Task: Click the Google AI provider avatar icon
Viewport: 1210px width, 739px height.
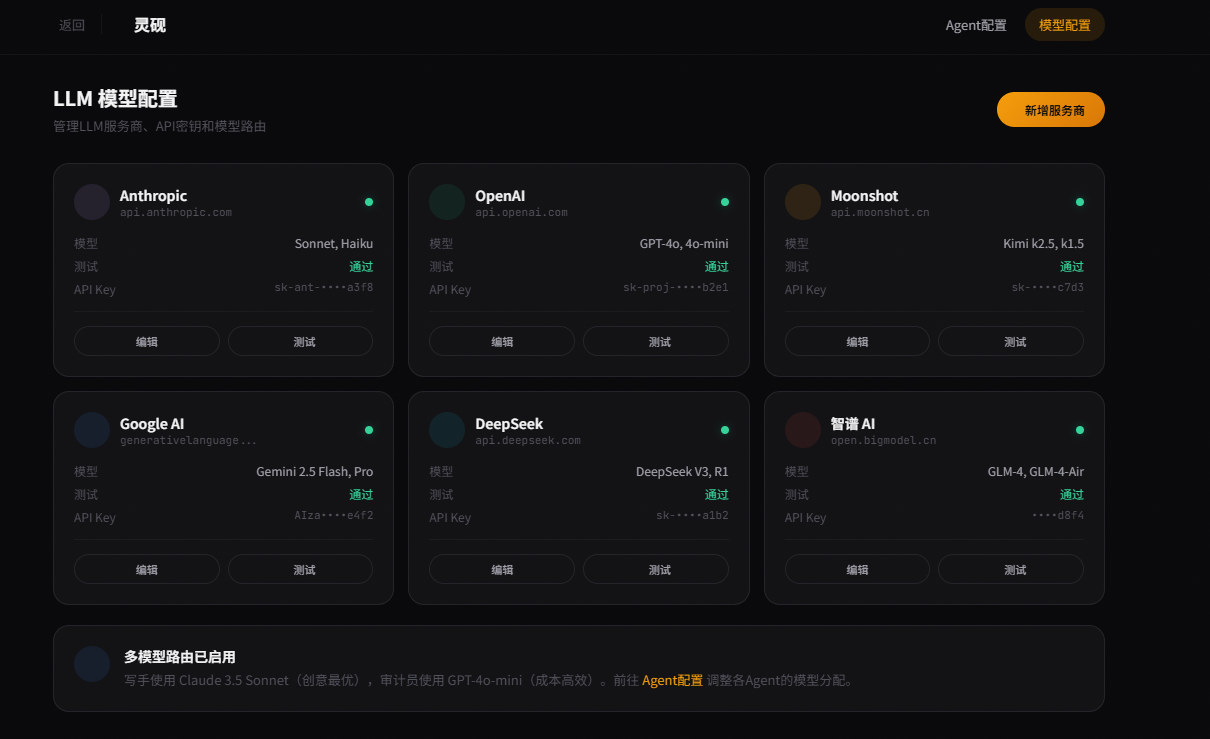Action: click(x=92, y=430)
